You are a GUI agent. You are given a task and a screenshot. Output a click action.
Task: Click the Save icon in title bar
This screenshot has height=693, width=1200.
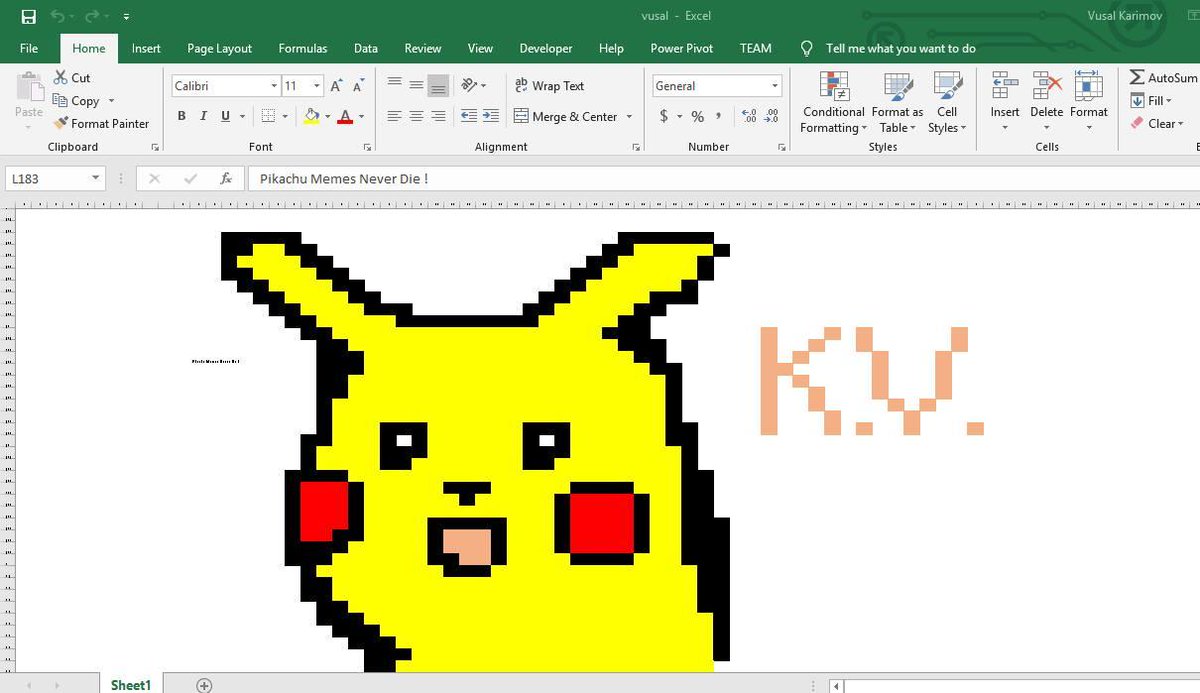(x=28, y=16)
